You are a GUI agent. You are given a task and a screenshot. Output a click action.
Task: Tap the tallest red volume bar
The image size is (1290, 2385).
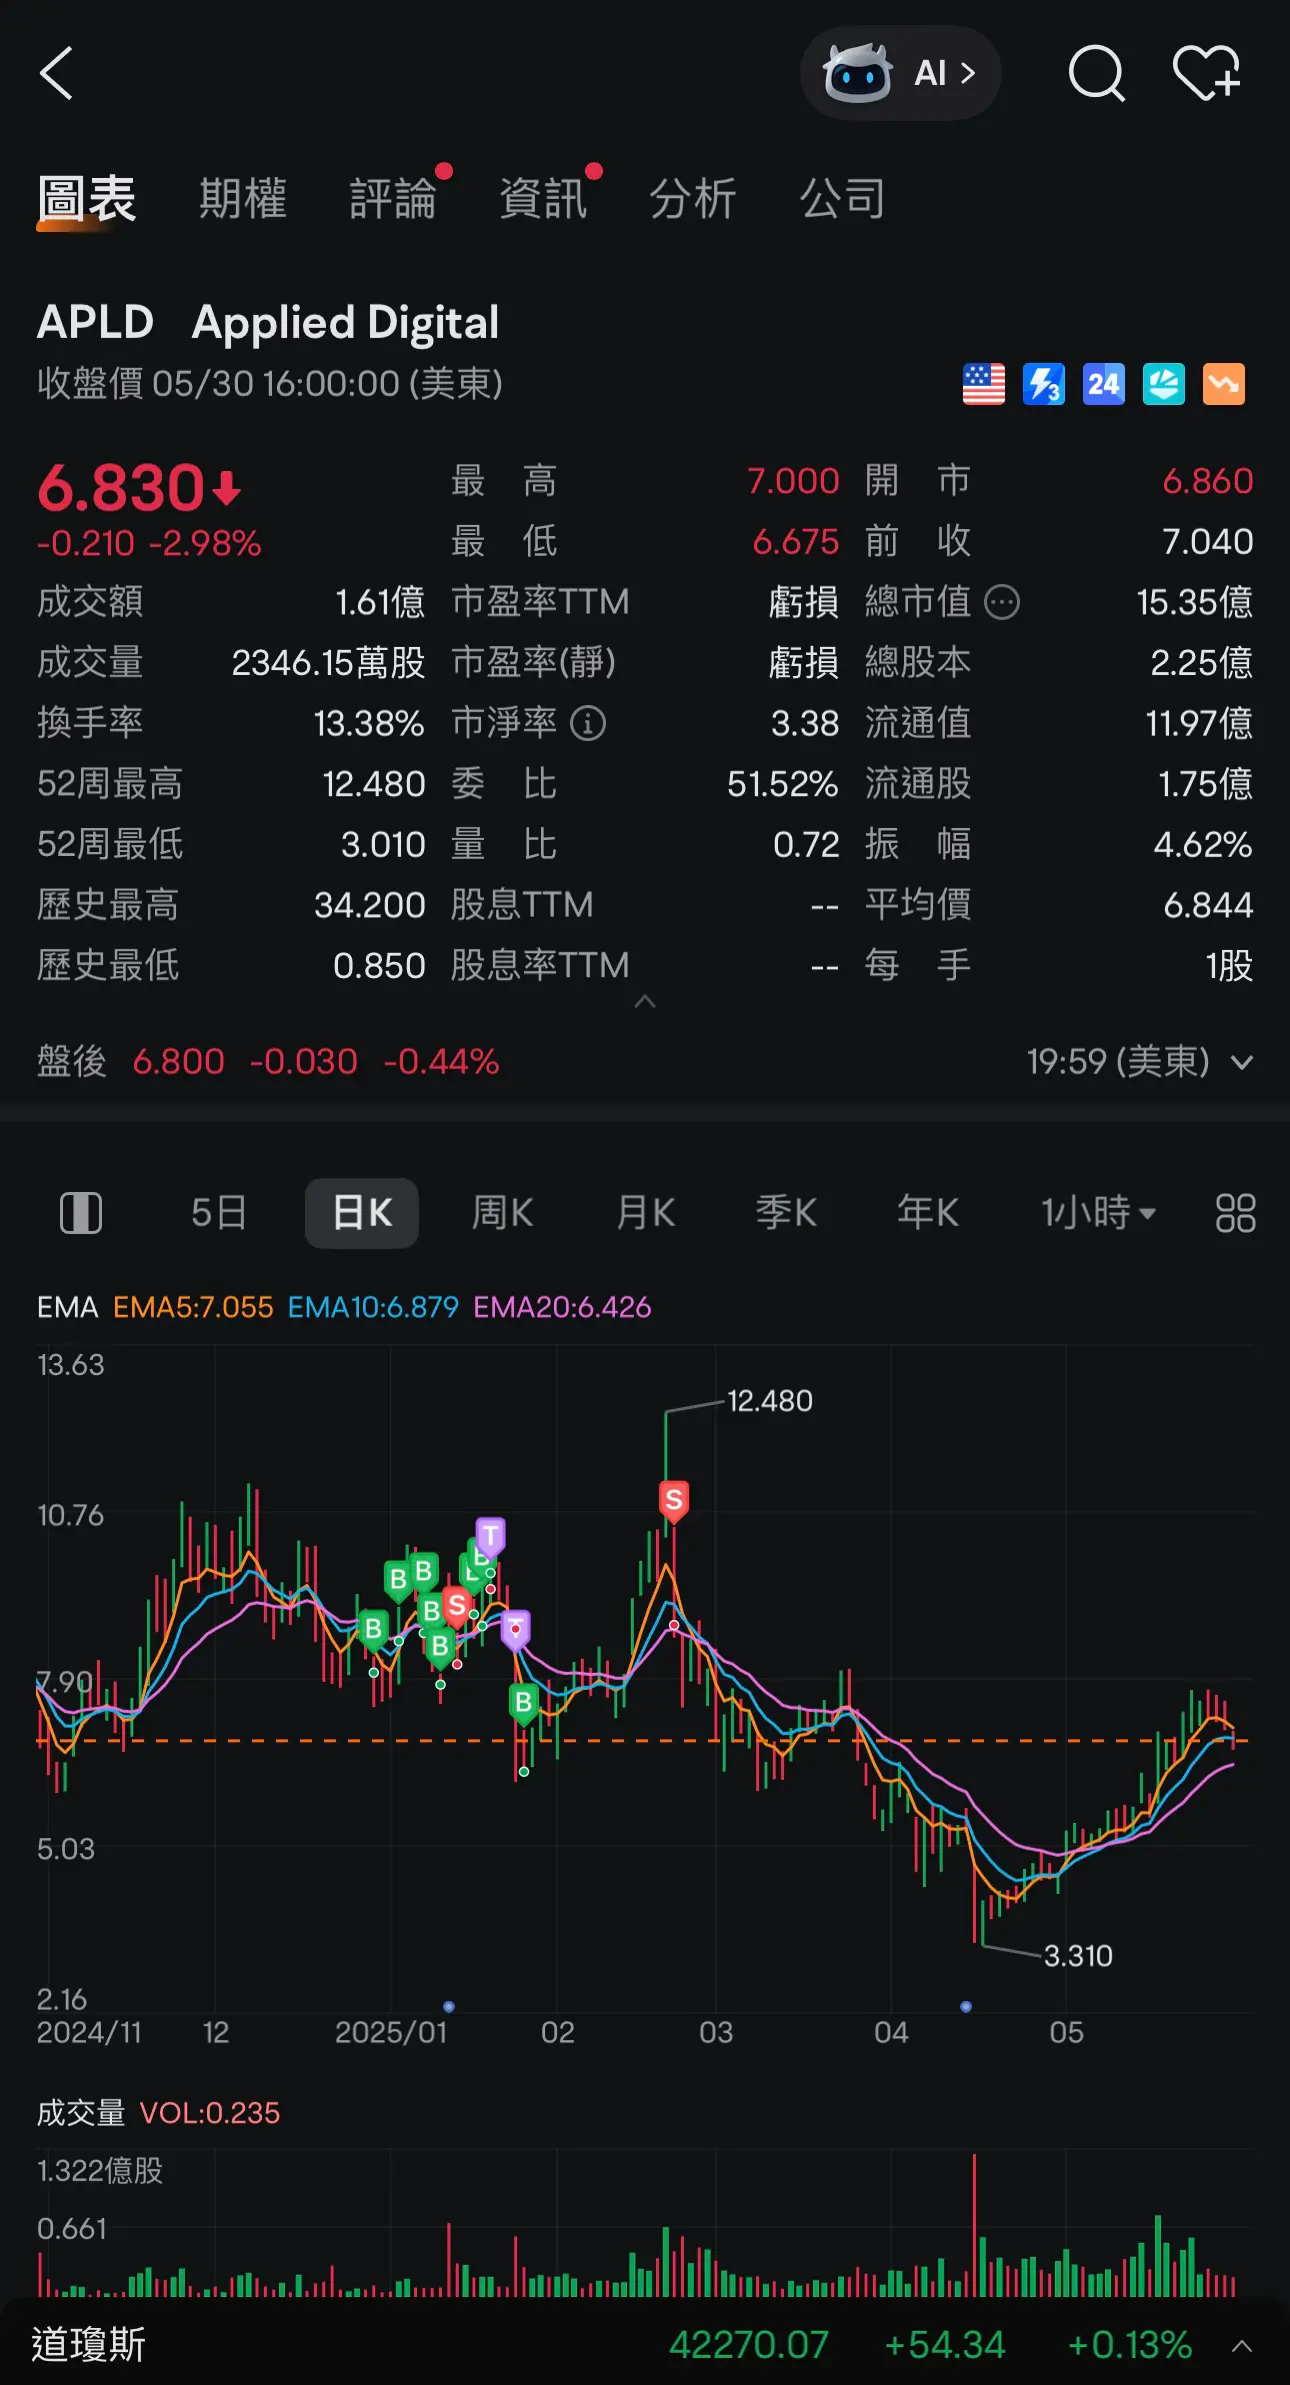[x=974, y=2225]
